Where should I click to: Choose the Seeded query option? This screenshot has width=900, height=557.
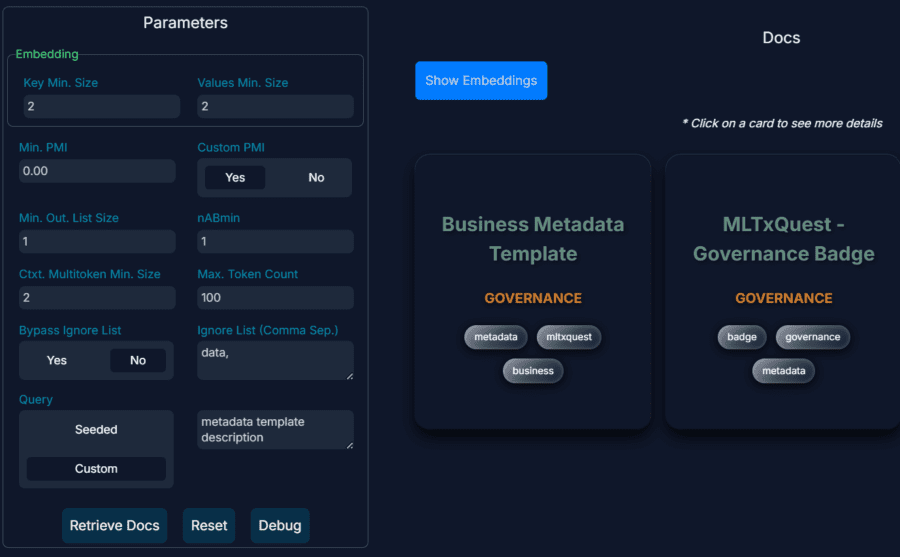[96, 430]
